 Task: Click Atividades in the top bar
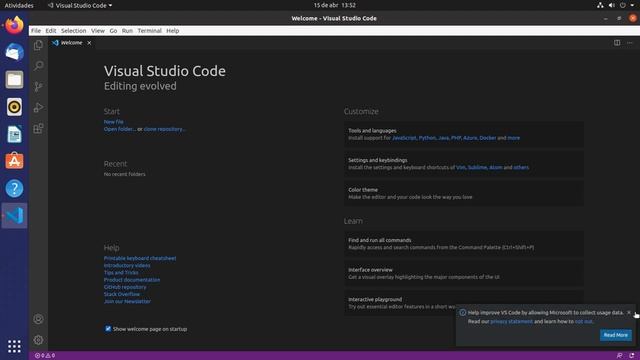pos(19,5)
